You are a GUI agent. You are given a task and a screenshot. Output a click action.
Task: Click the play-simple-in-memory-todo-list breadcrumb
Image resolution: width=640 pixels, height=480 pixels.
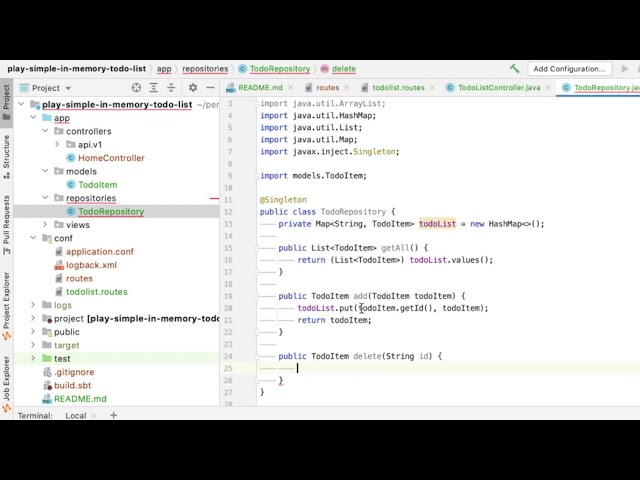(76, 69)
